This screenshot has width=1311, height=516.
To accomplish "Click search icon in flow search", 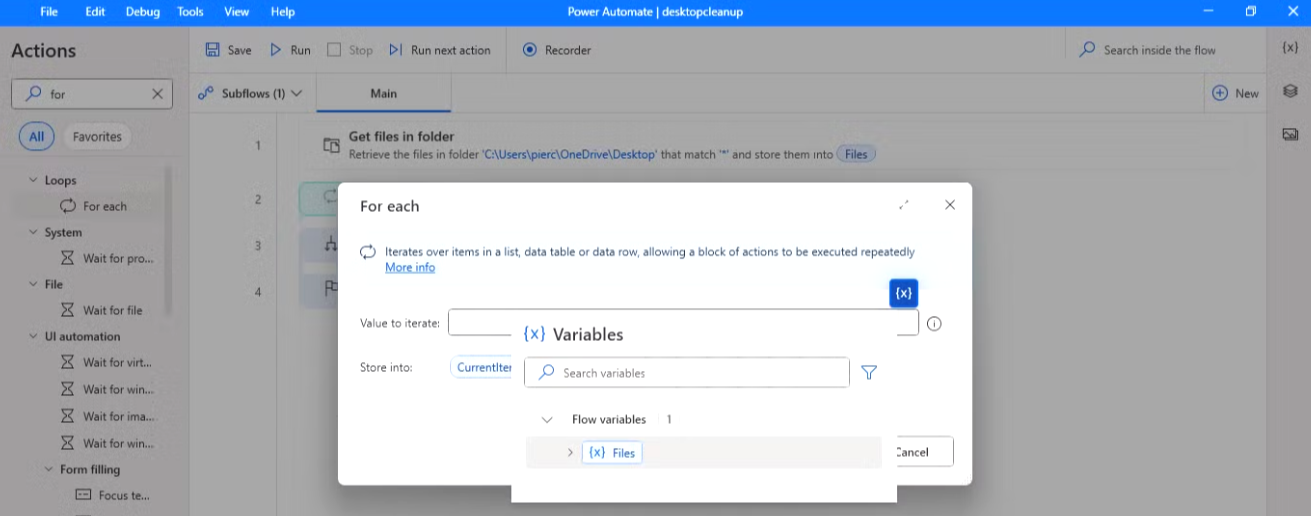I will click(1087, 50).
